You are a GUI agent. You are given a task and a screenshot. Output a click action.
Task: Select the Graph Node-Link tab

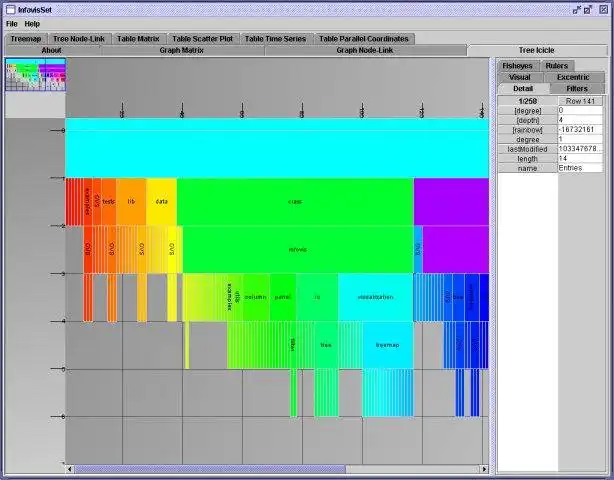pyautogui.click(x=365, y=50)
